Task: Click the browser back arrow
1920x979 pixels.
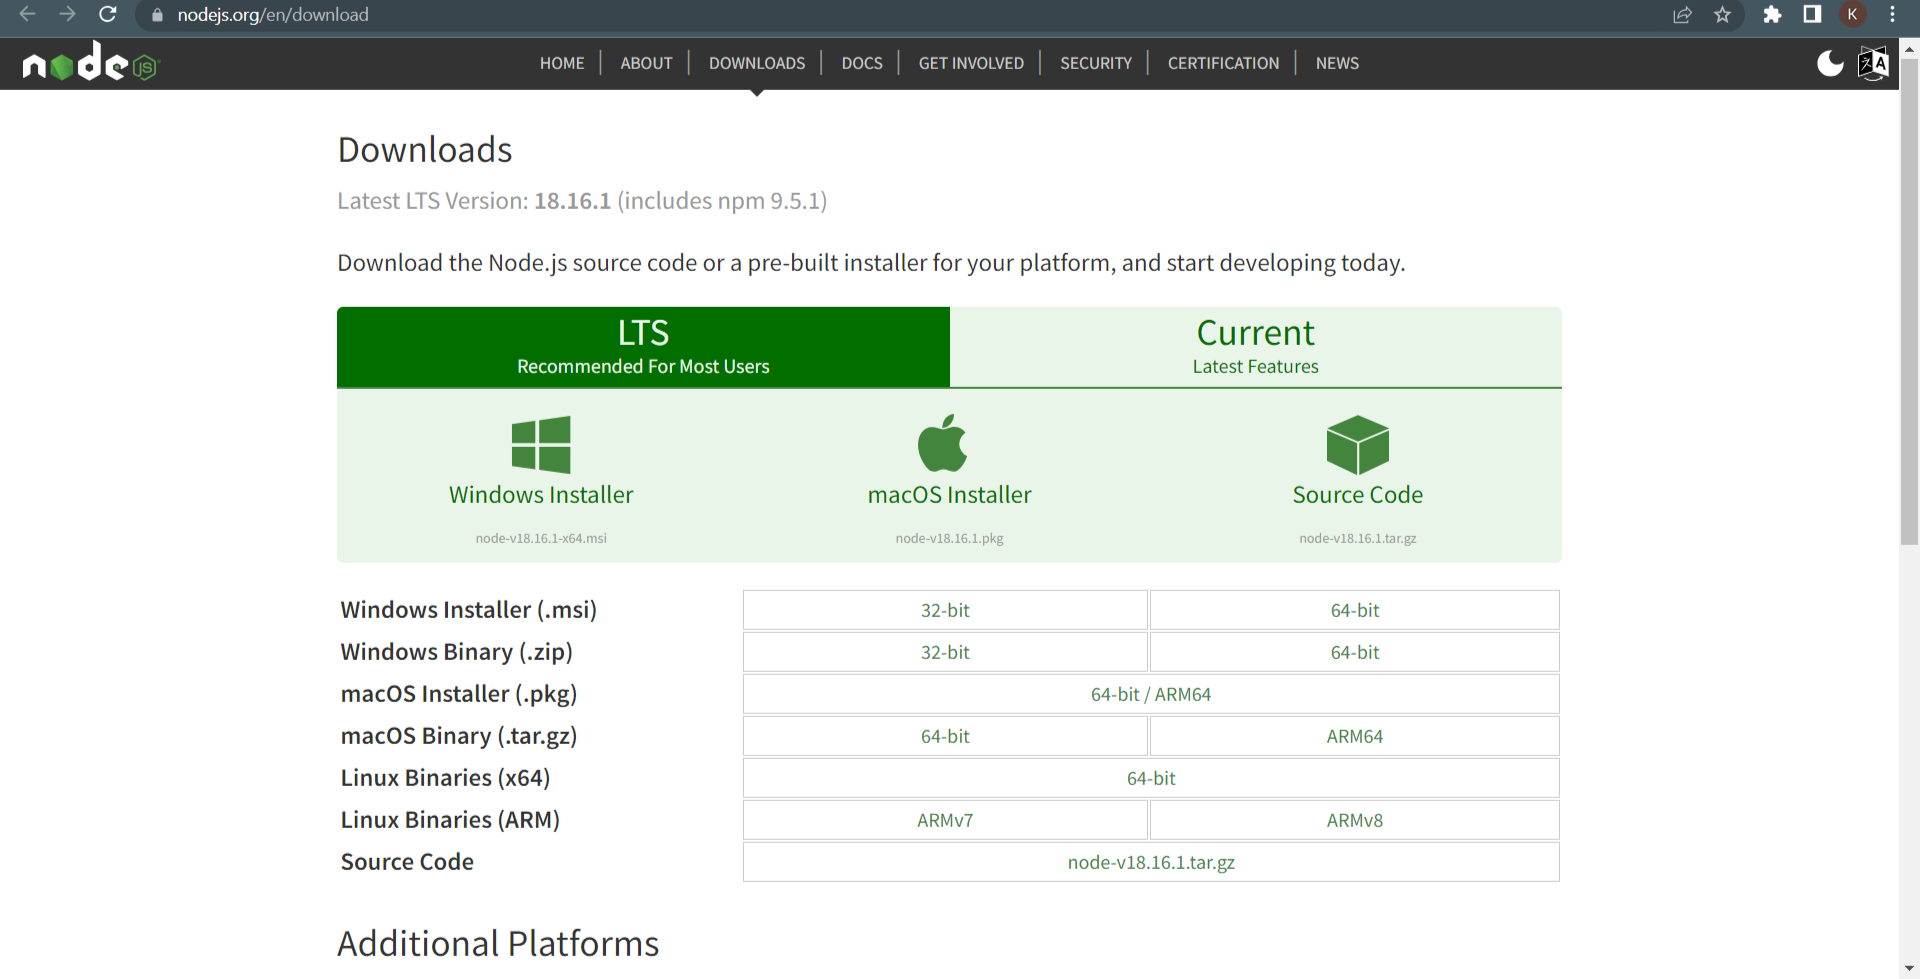Action: [x=27, y=14]
